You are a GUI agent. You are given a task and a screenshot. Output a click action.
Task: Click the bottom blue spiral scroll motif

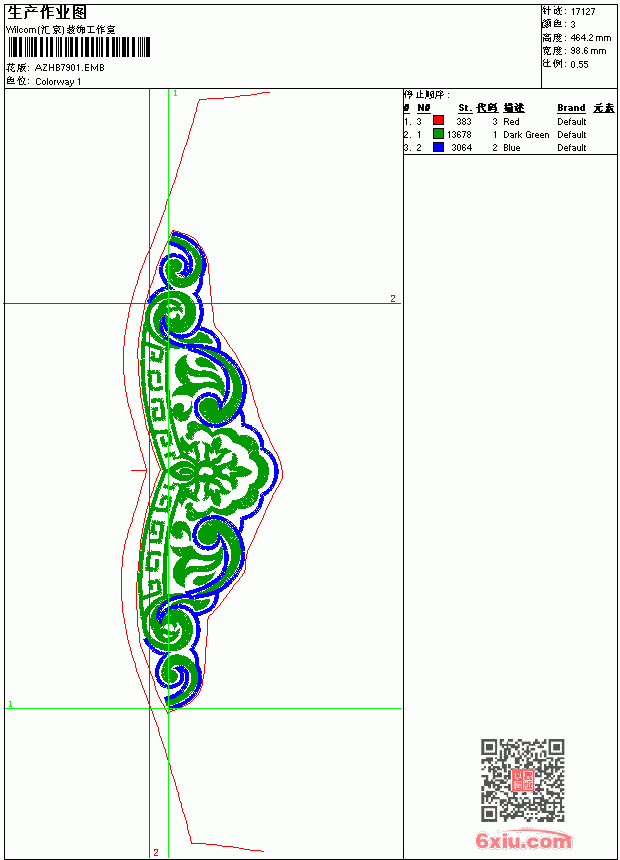(178, 678)
